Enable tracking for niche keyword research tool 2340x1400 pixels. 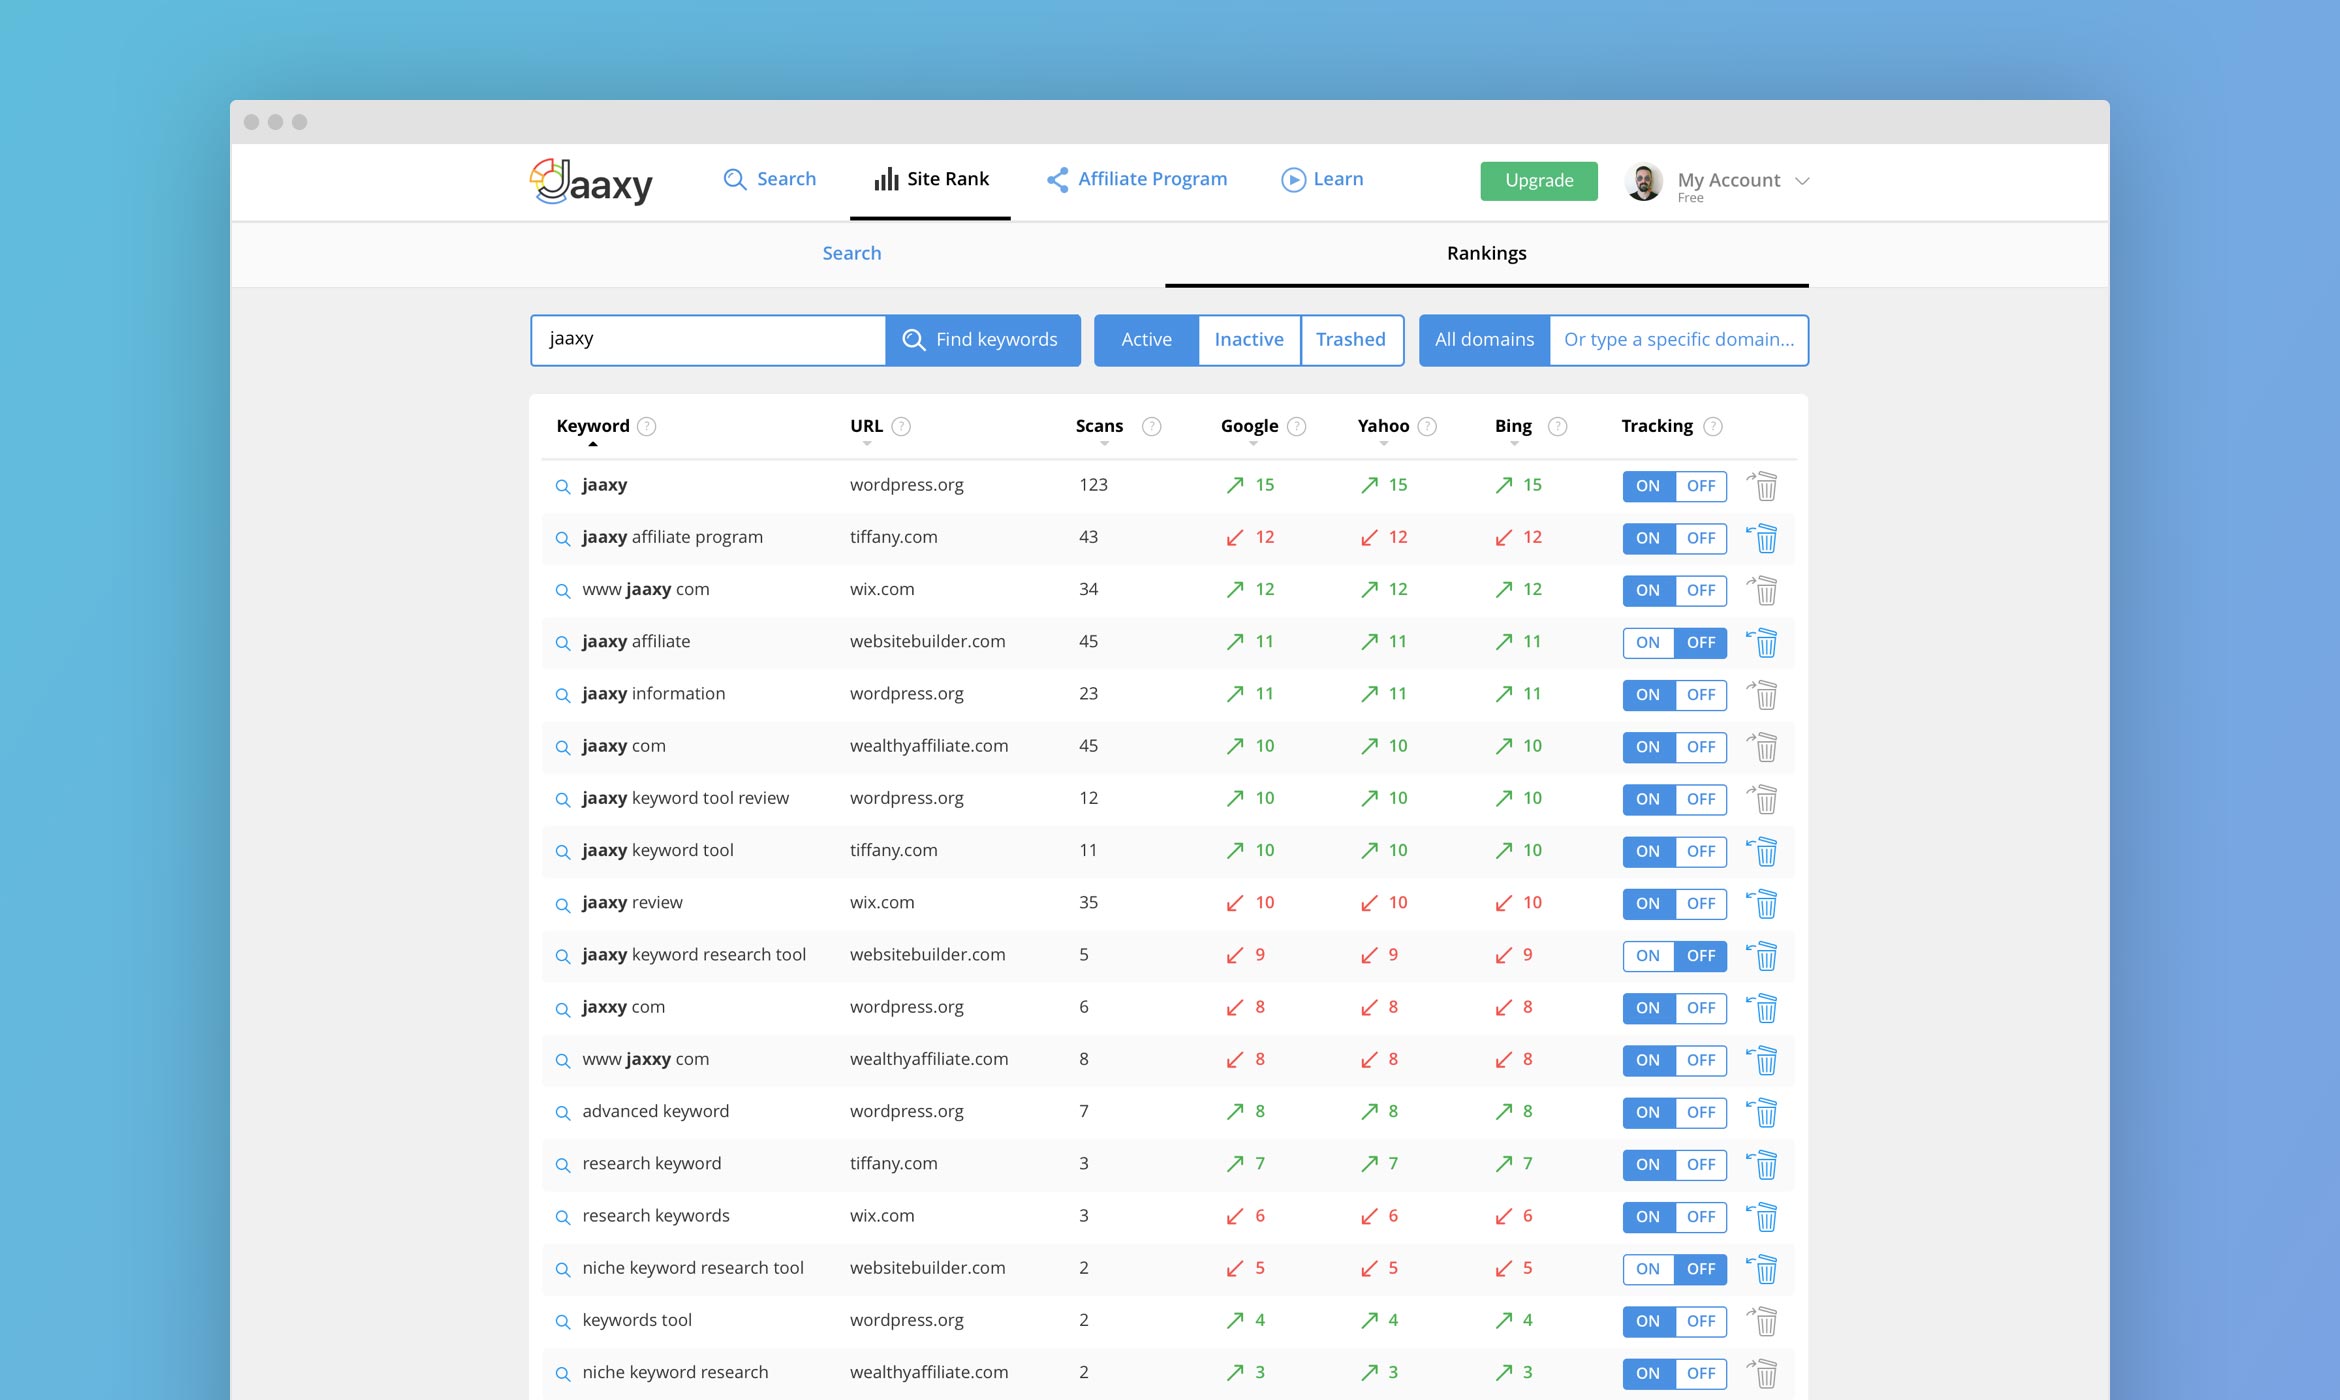pos(1648,1269)
